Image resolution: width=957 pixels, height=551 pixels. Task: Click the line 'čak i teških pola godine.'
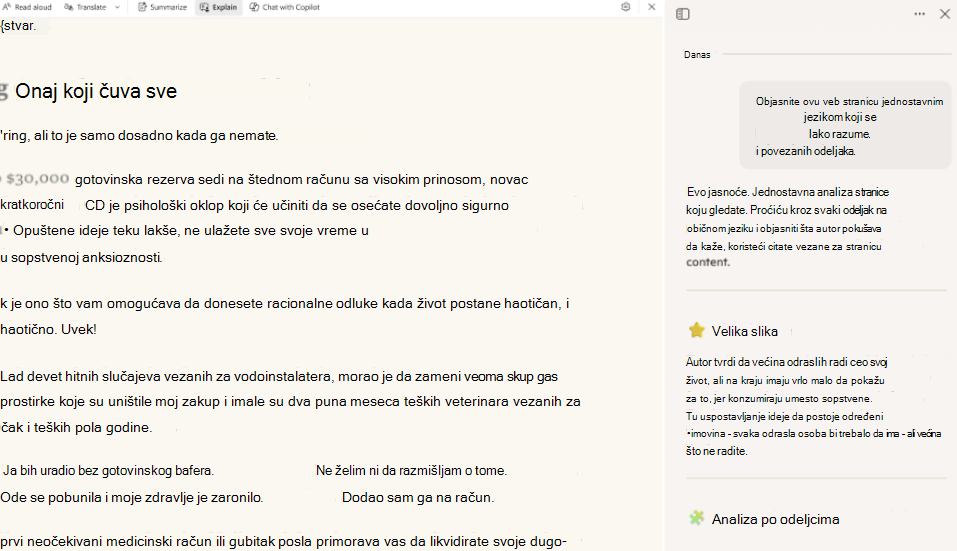(76, 427)
